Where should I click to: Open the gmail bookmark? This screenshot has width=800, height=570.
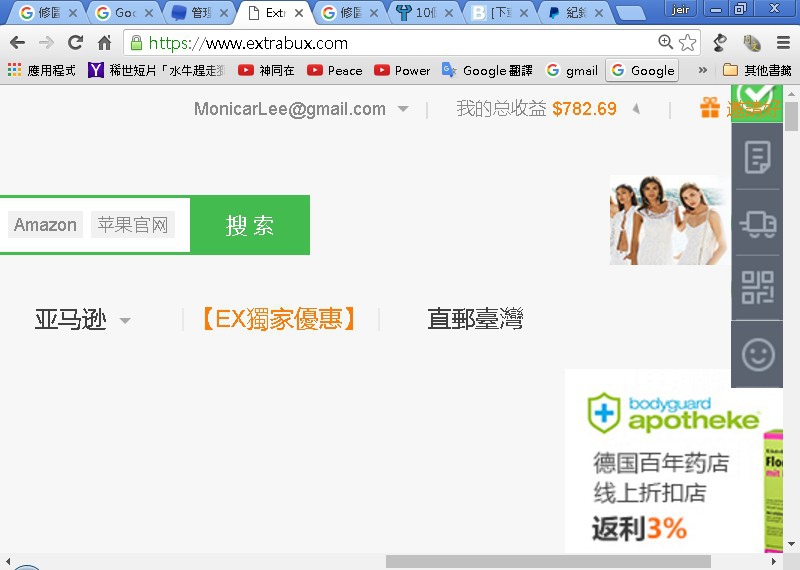[x=571, y=70]
